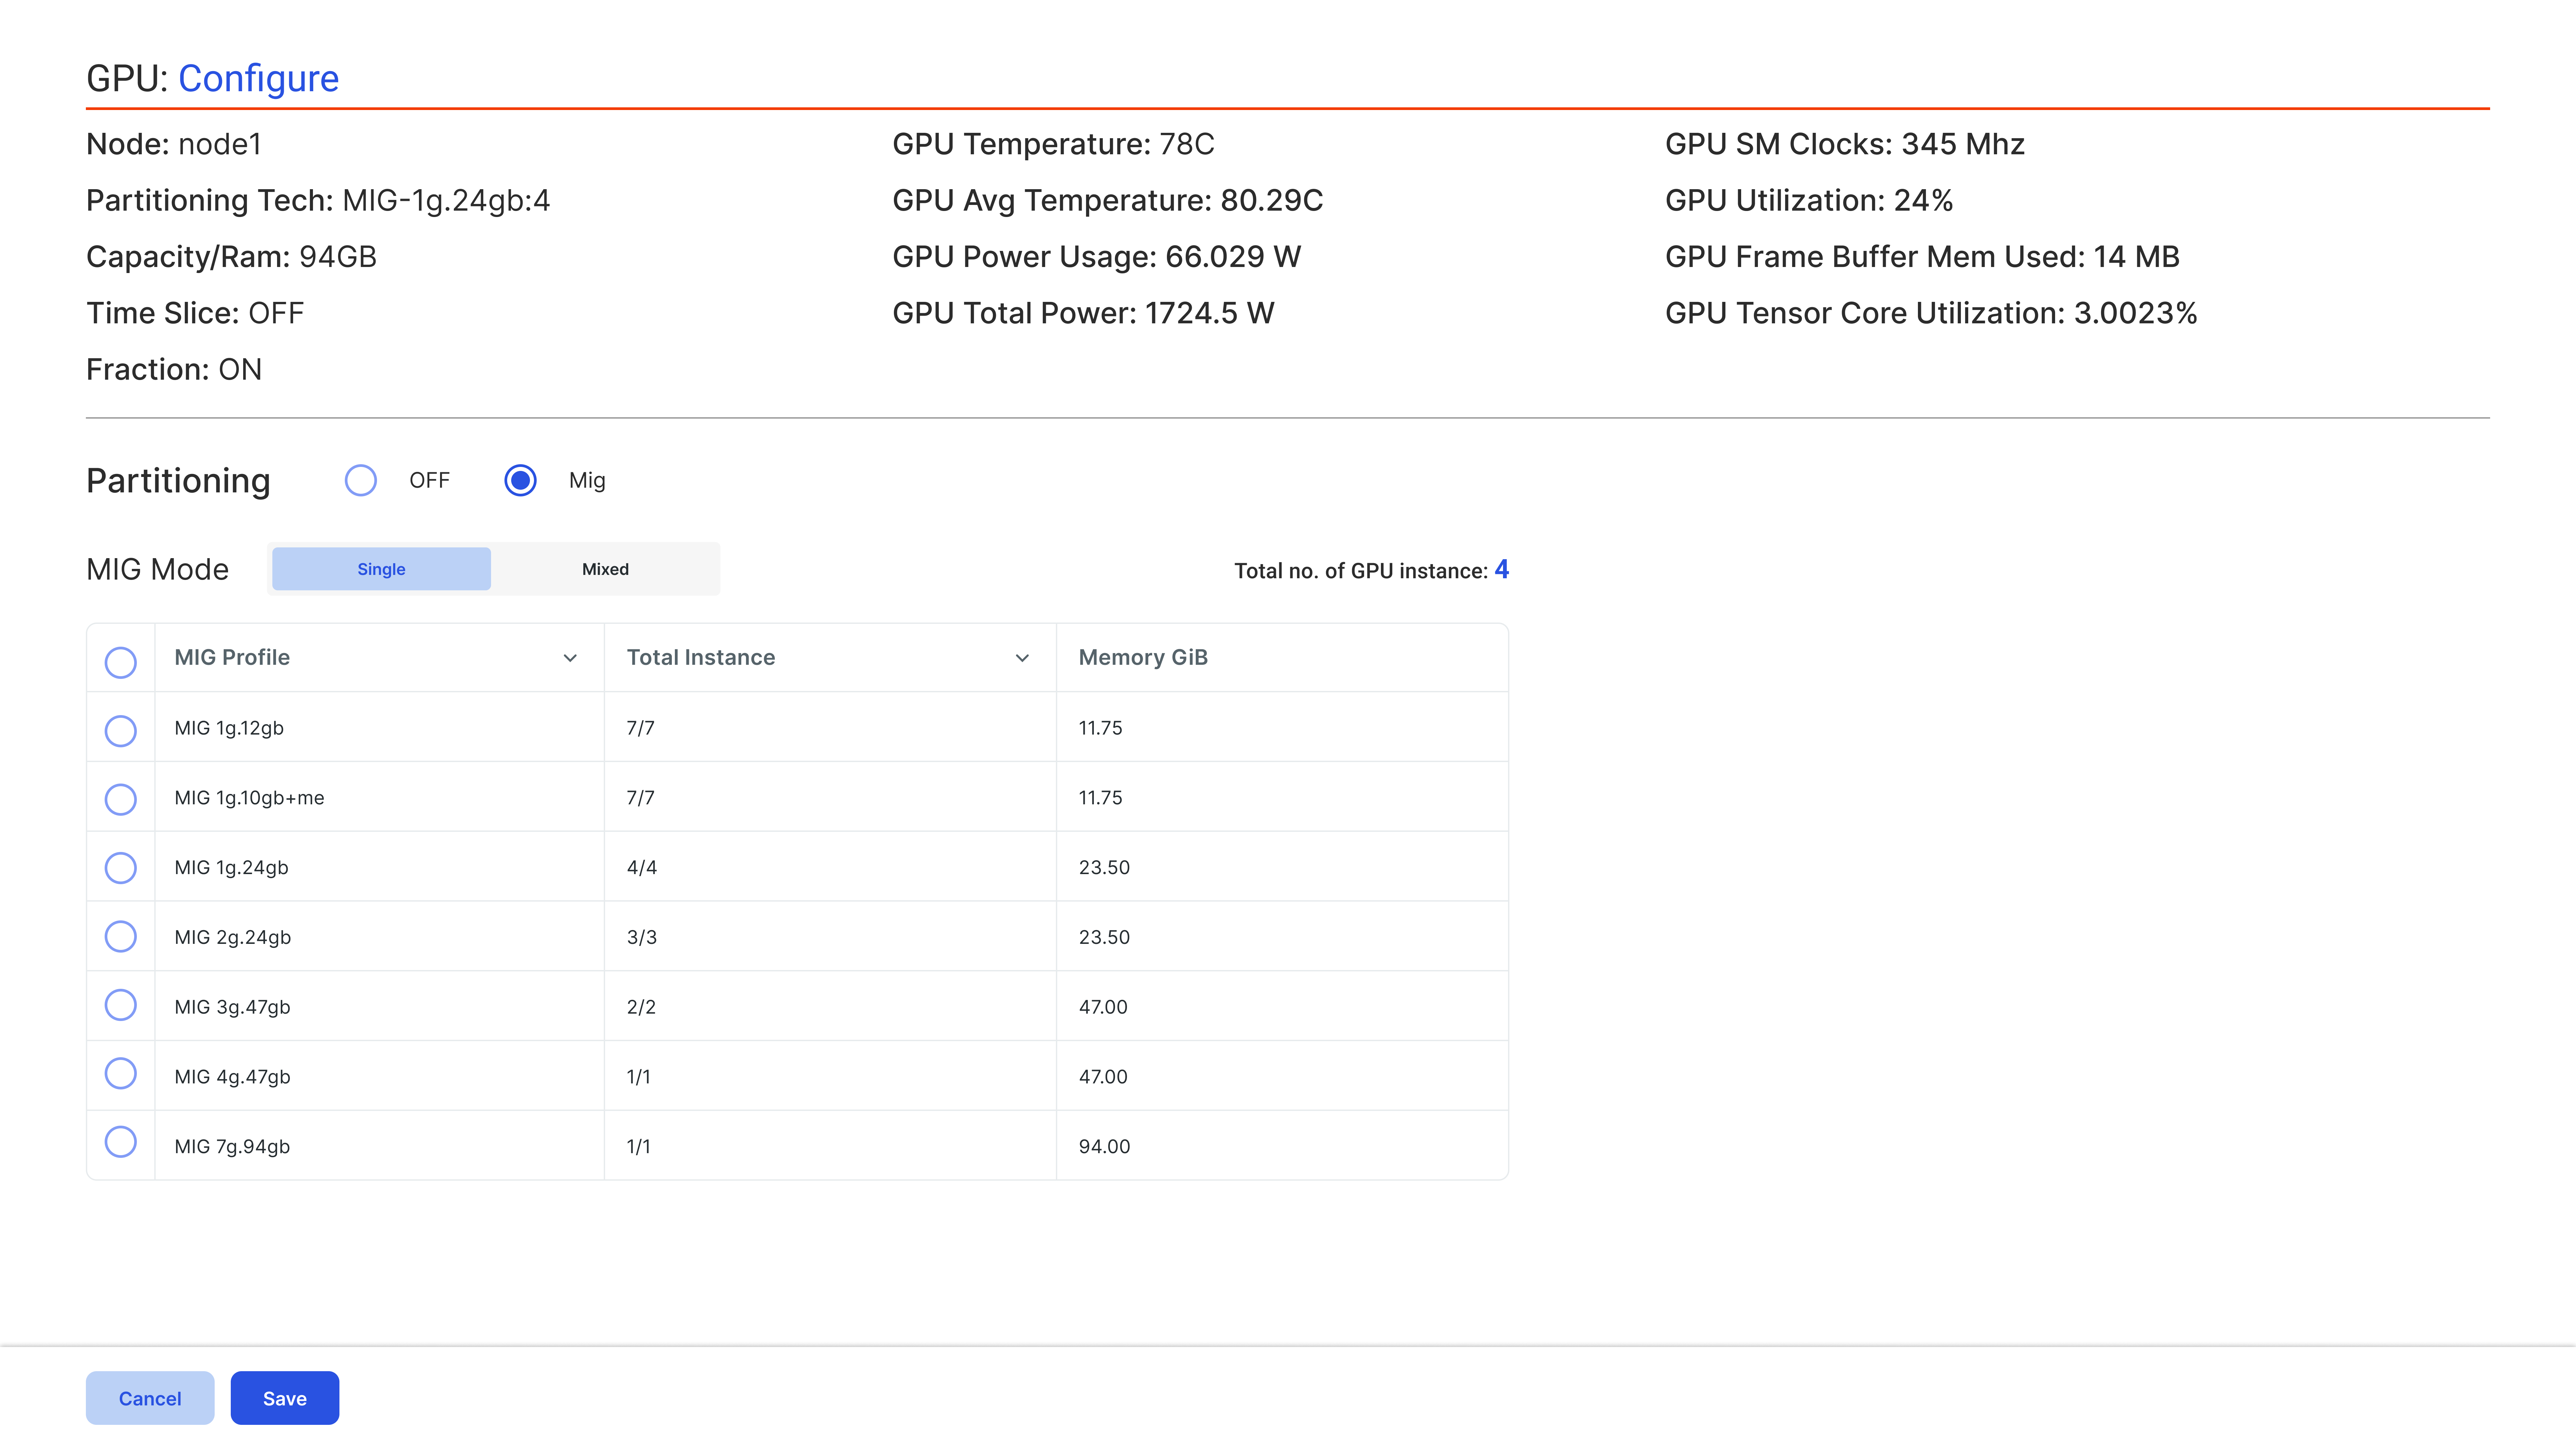Choose the MIG 7g.94gb profile radio
The image size is (2576, 1449).
tap(121, 1142)
